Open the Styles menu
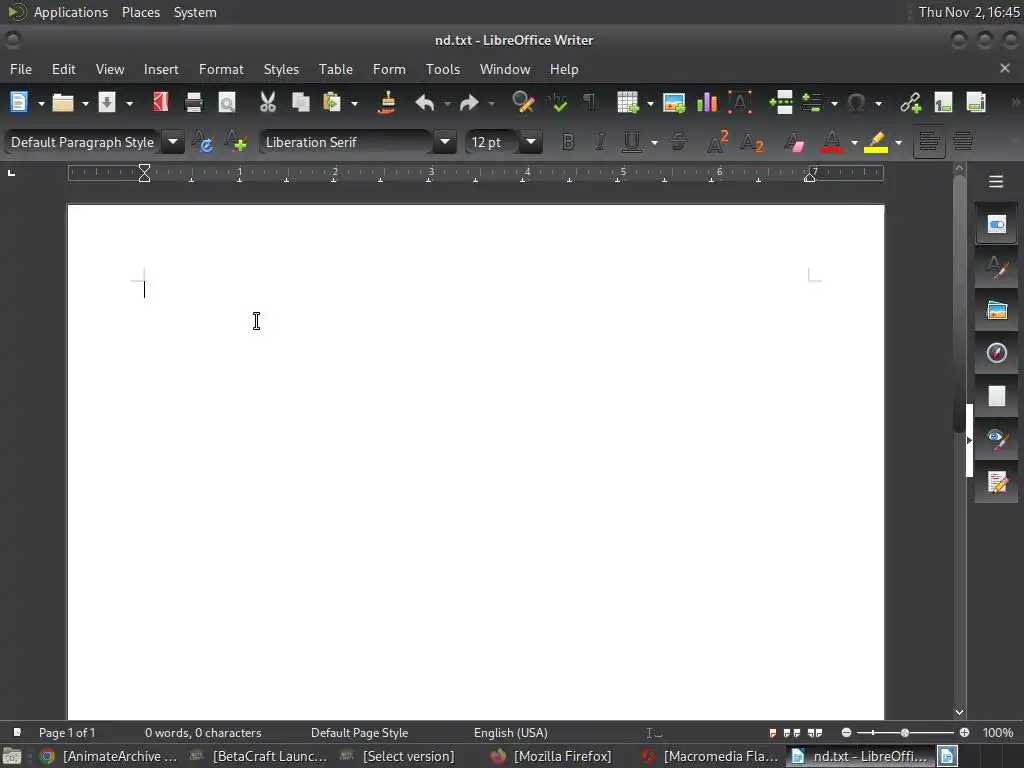1024x768 pixels. [x=281, y=69]
